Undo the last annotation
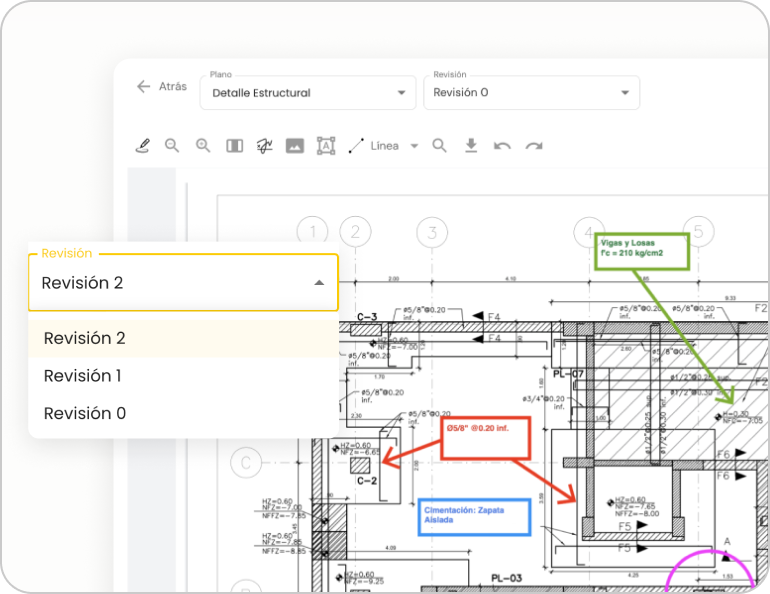The height and width of the screenshot is (594, 770). tap(502, 146)
